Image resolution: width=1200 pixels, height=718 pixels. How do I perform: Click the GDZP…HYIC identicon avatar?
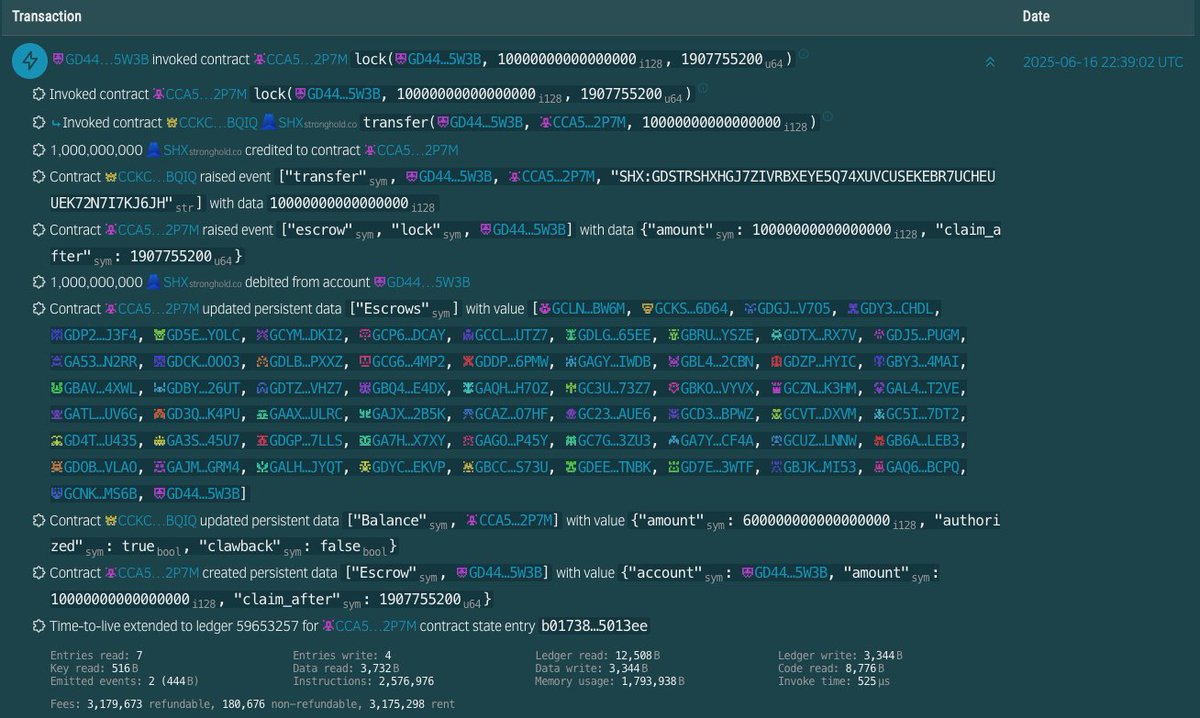(776, 361)
